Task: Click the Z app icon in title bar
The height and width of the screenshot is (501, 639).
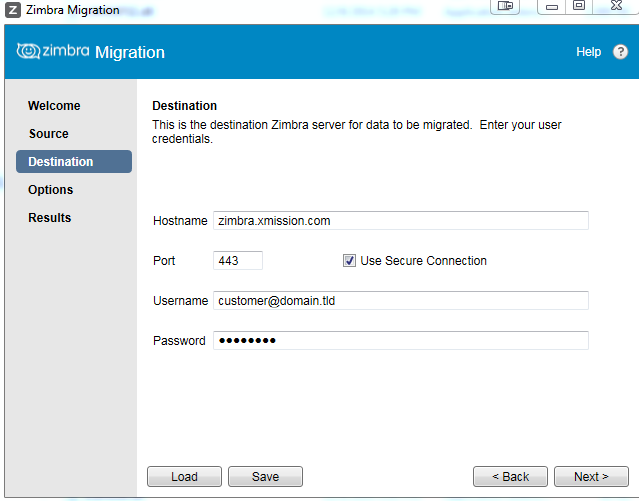Action: point(12,10)
